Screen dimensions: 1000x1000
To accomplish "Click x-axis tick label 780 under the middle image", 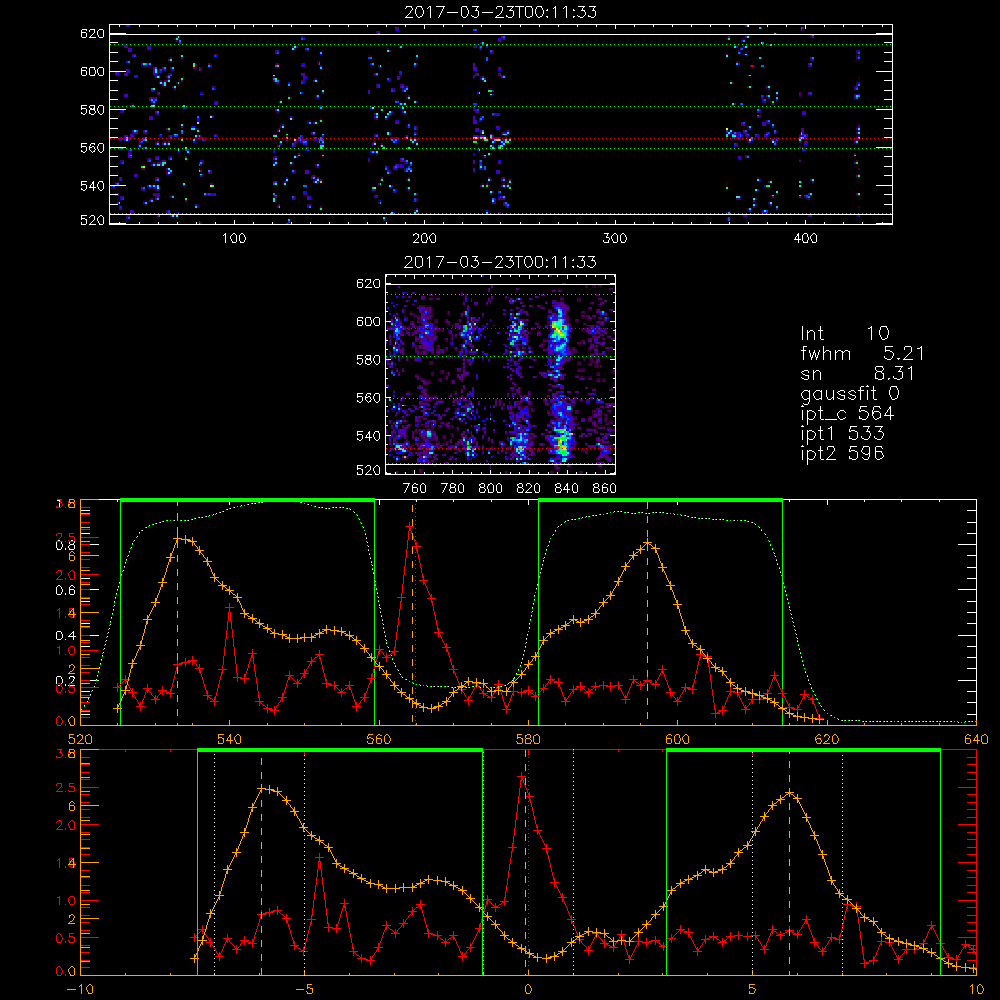I will pos(453,489).
